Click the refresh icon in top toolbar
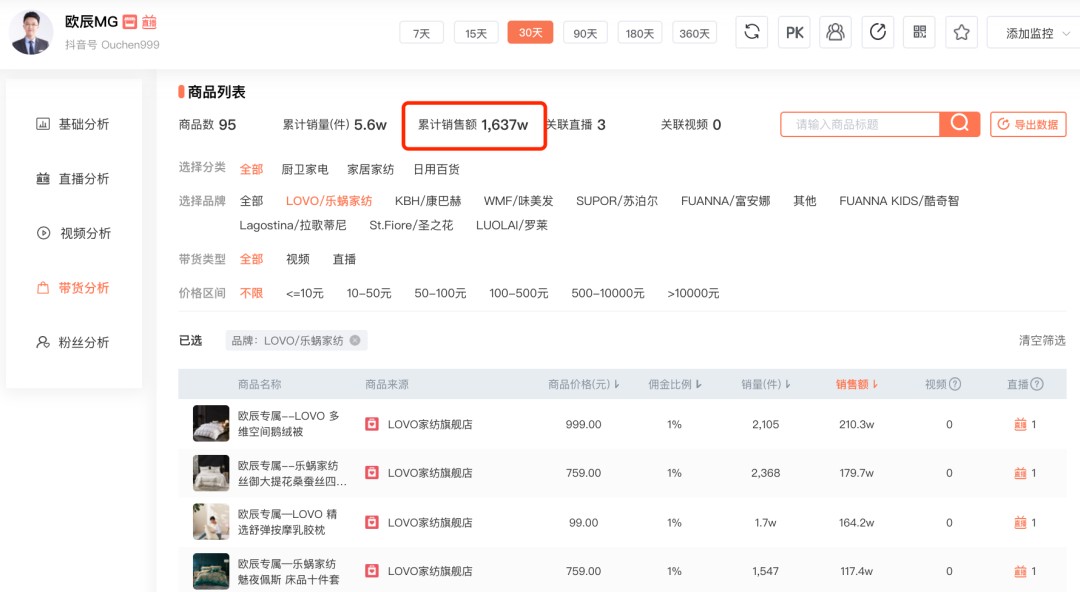The image size is (1080, 592). tap(751, 32)
